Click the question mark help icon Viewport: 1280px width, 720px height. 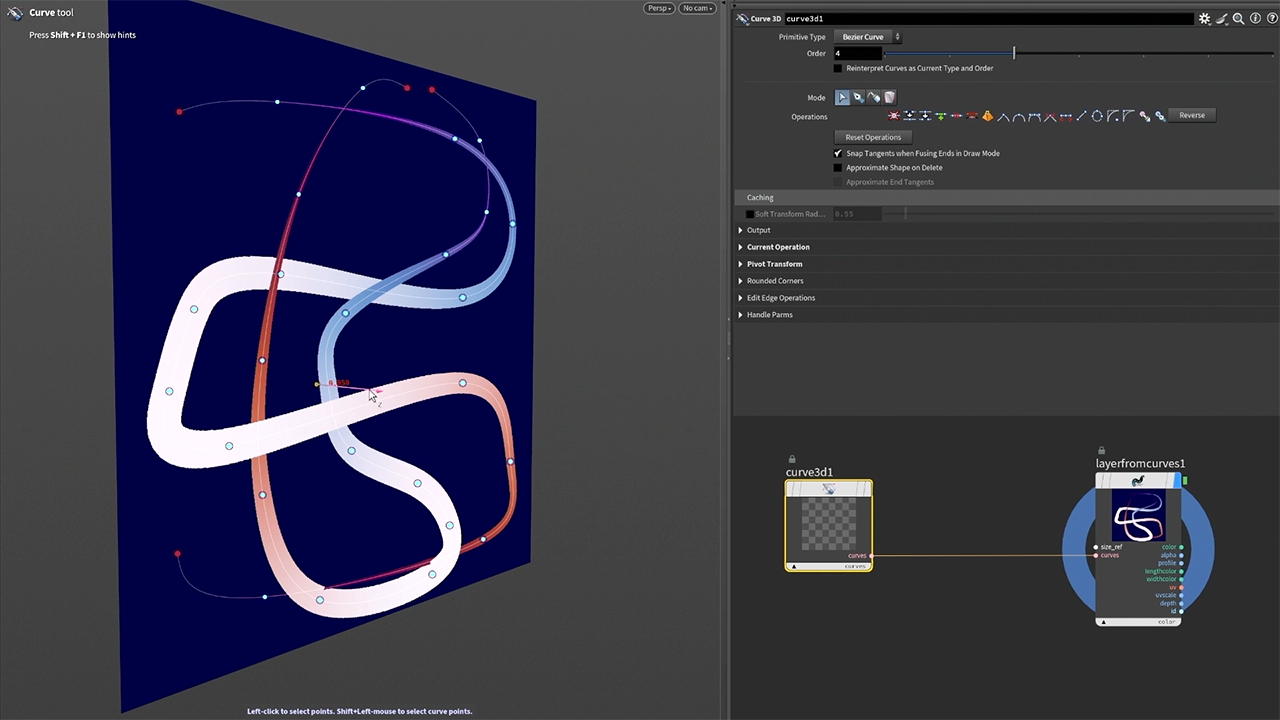click(1270, 19)
